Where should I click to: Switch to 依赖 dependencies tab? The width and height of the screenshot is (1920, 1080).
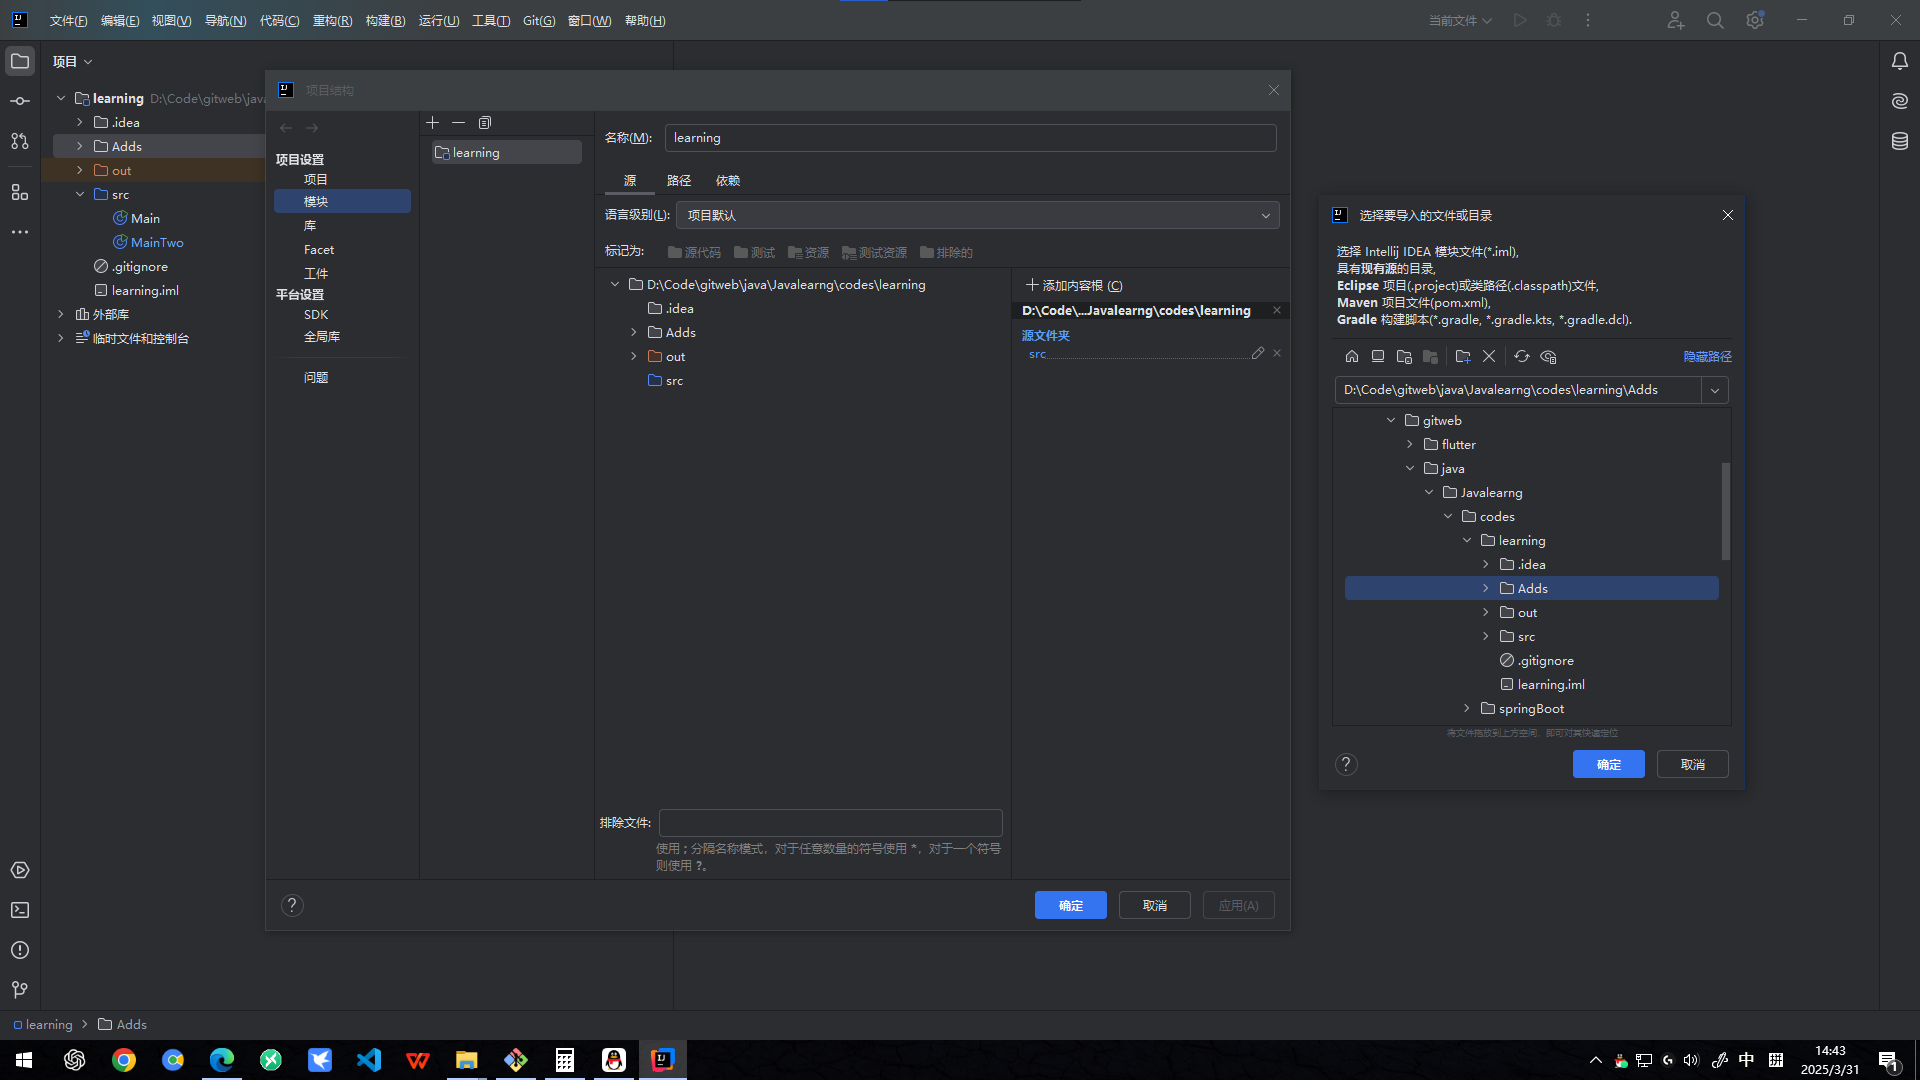[x=727, y=181]
